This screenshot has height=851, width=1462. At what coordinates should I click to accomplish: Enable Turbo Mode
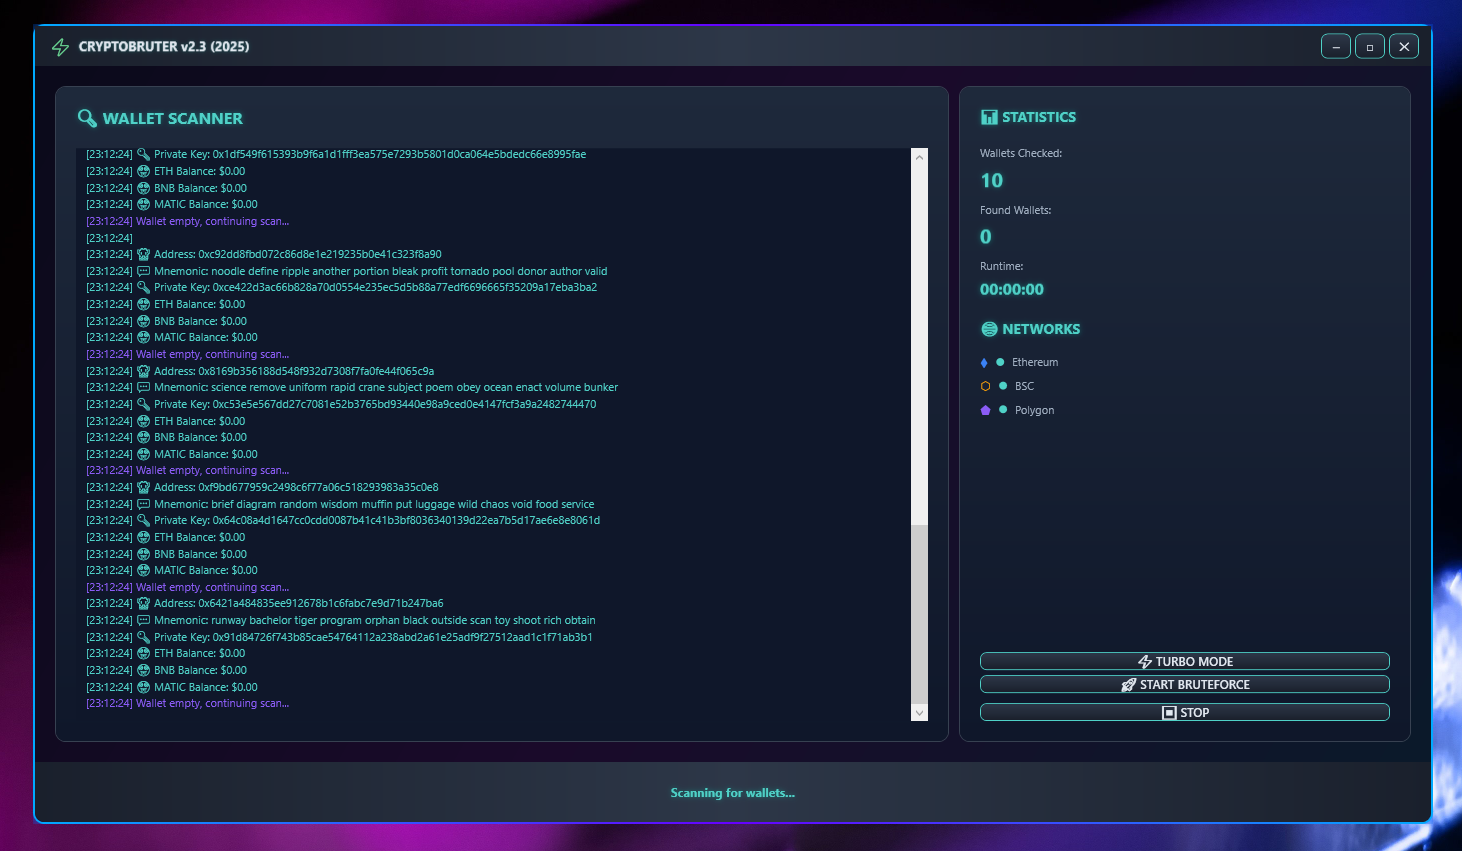pyautogui.click(x=1184, y=661)
